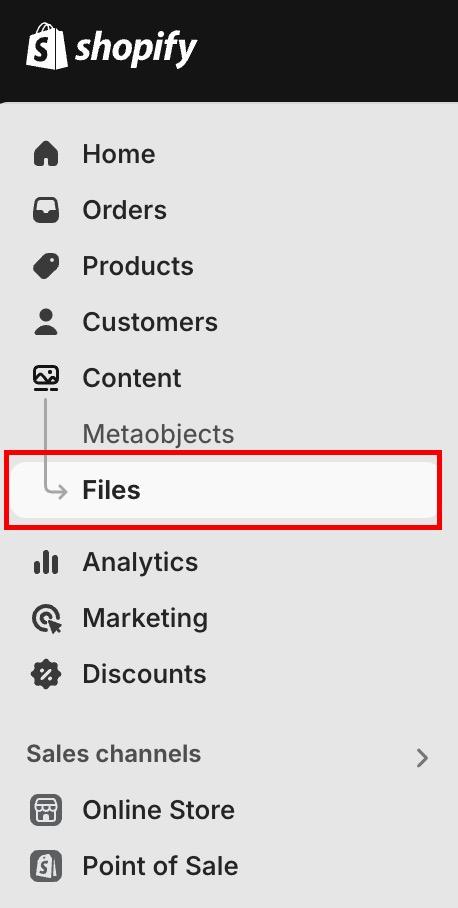This screenshot has height=908, width=458.
Task: Open the Metaobjects submenu item
Action: 158,434
